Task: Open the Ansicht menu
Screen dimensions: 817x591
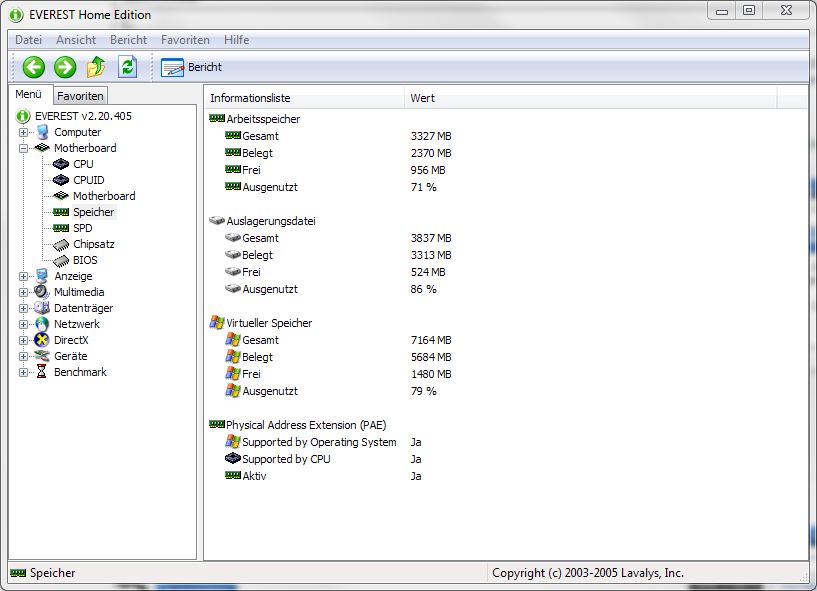Action: point(76,40)
